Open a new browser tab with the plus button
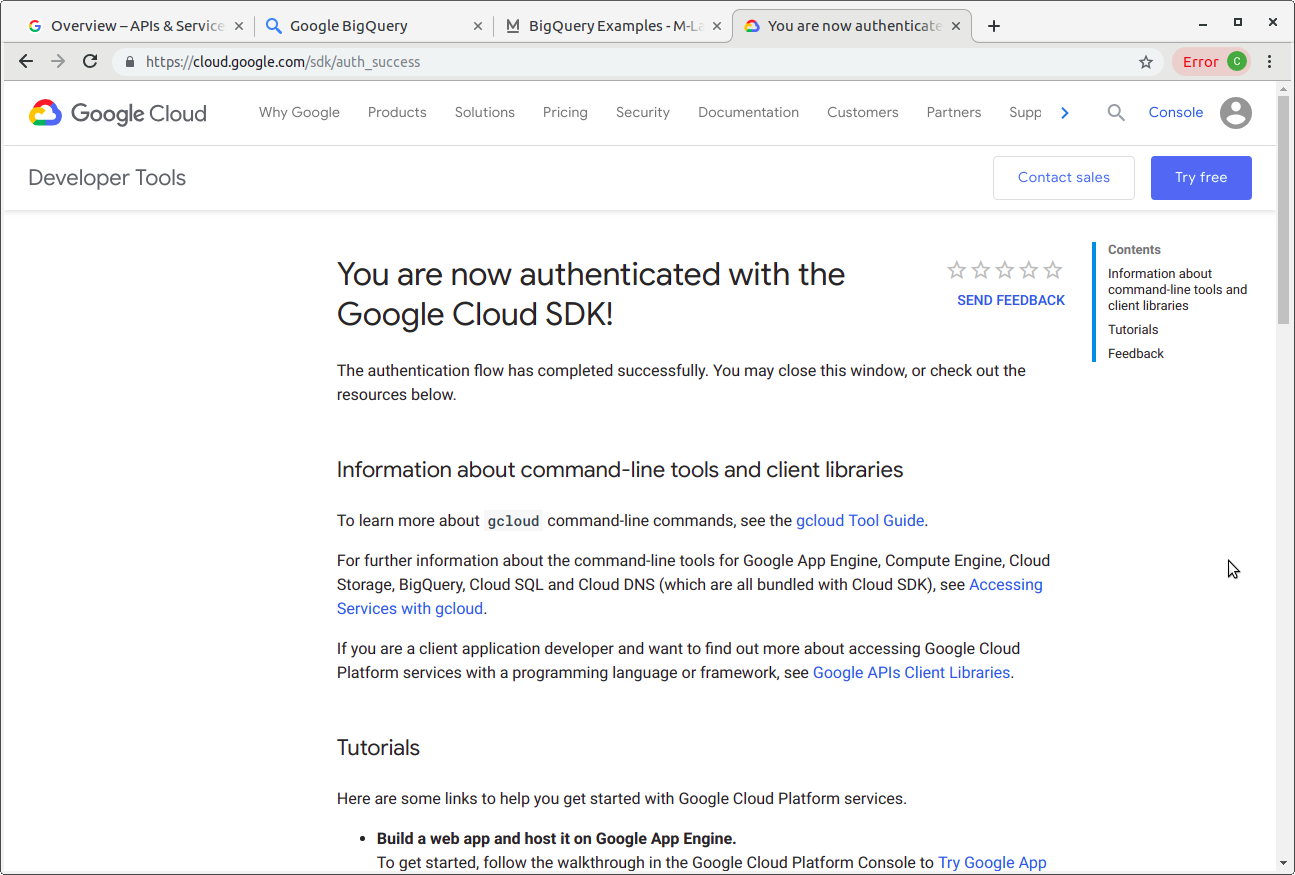 pyautogui.click(x=993, y=25)
